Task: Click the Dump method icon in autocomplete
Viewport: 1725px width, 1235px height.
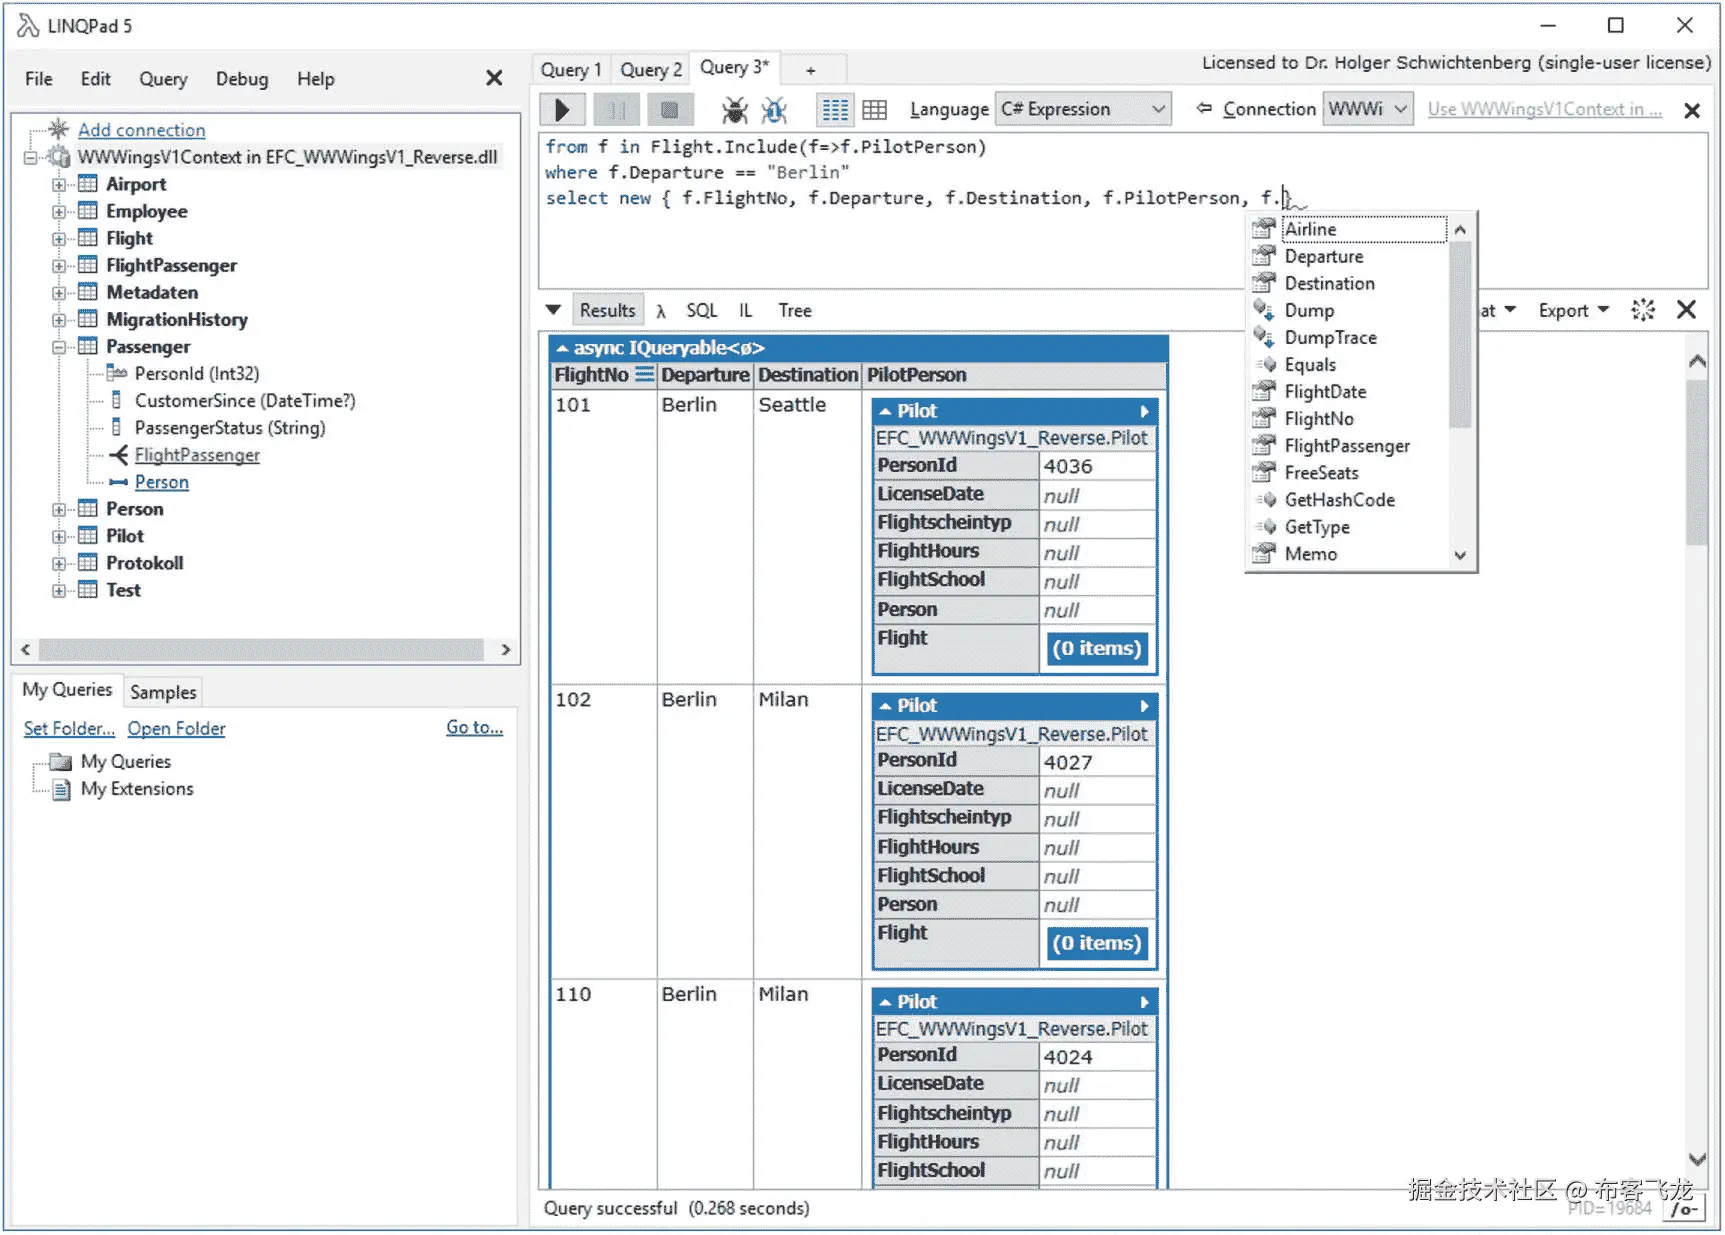Action: (x=1264, y=310)
